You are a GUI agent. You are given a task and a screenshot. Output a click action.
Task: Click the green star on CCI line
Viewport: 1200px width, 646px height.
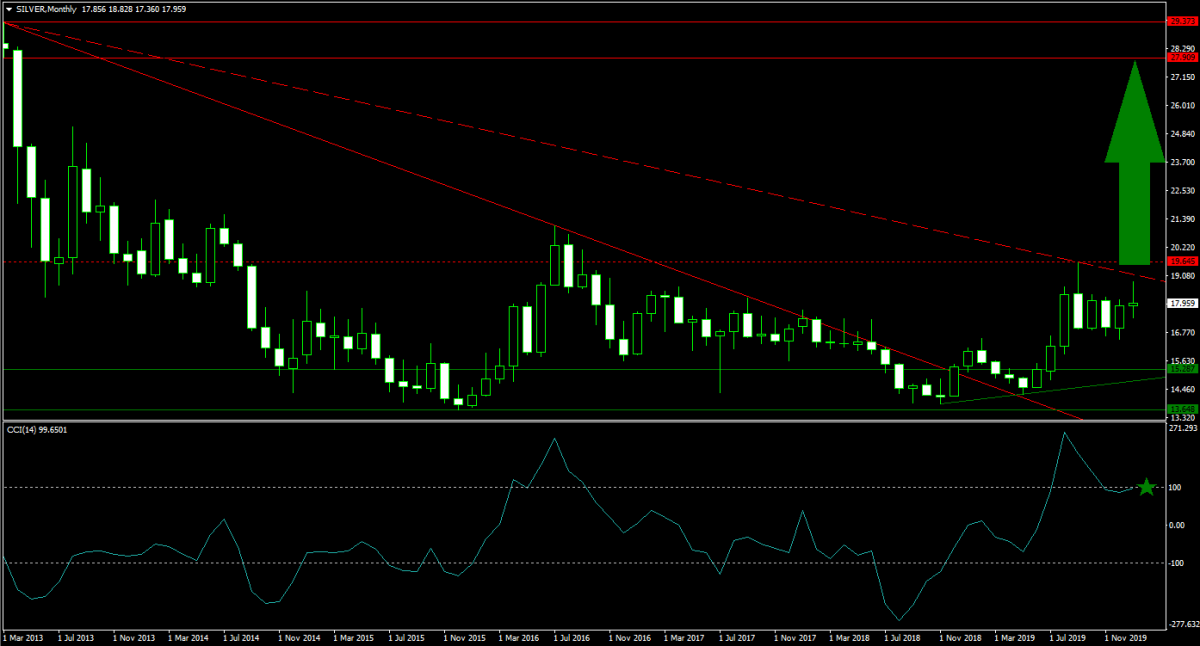[x=1146, y=487]
